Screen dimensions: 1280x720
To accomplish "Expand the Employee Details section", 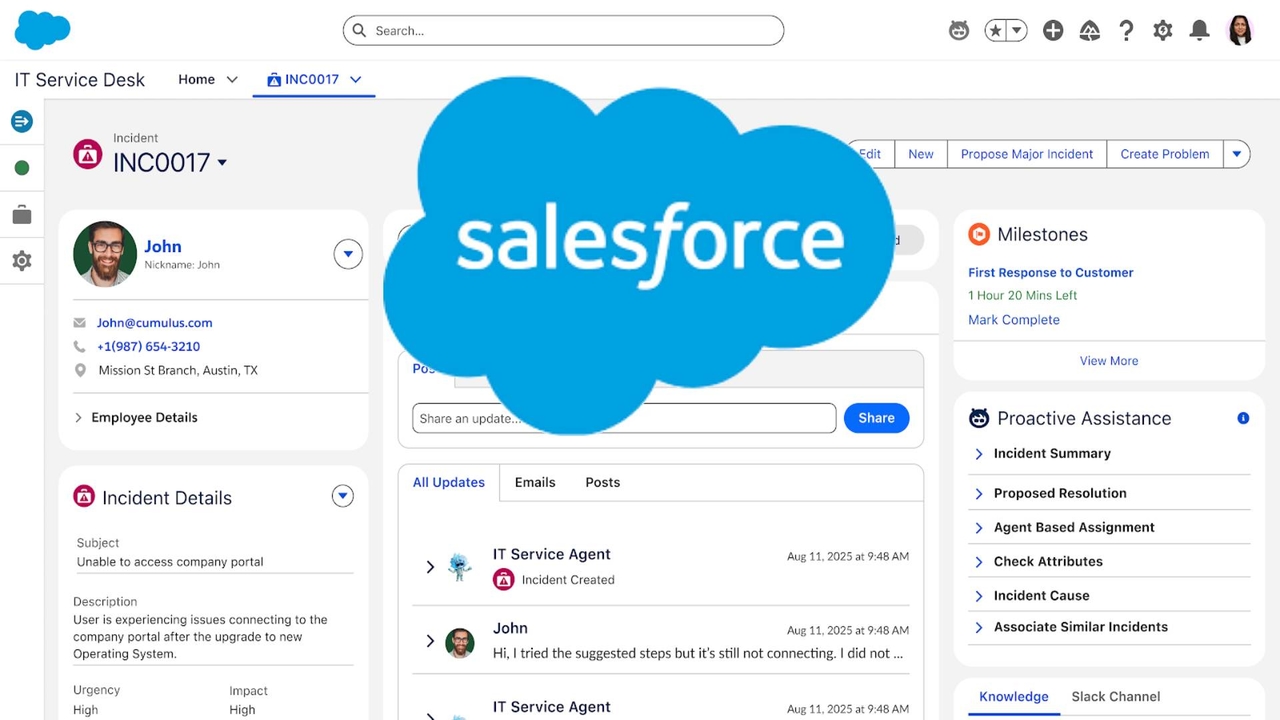I will click(79, 418).
